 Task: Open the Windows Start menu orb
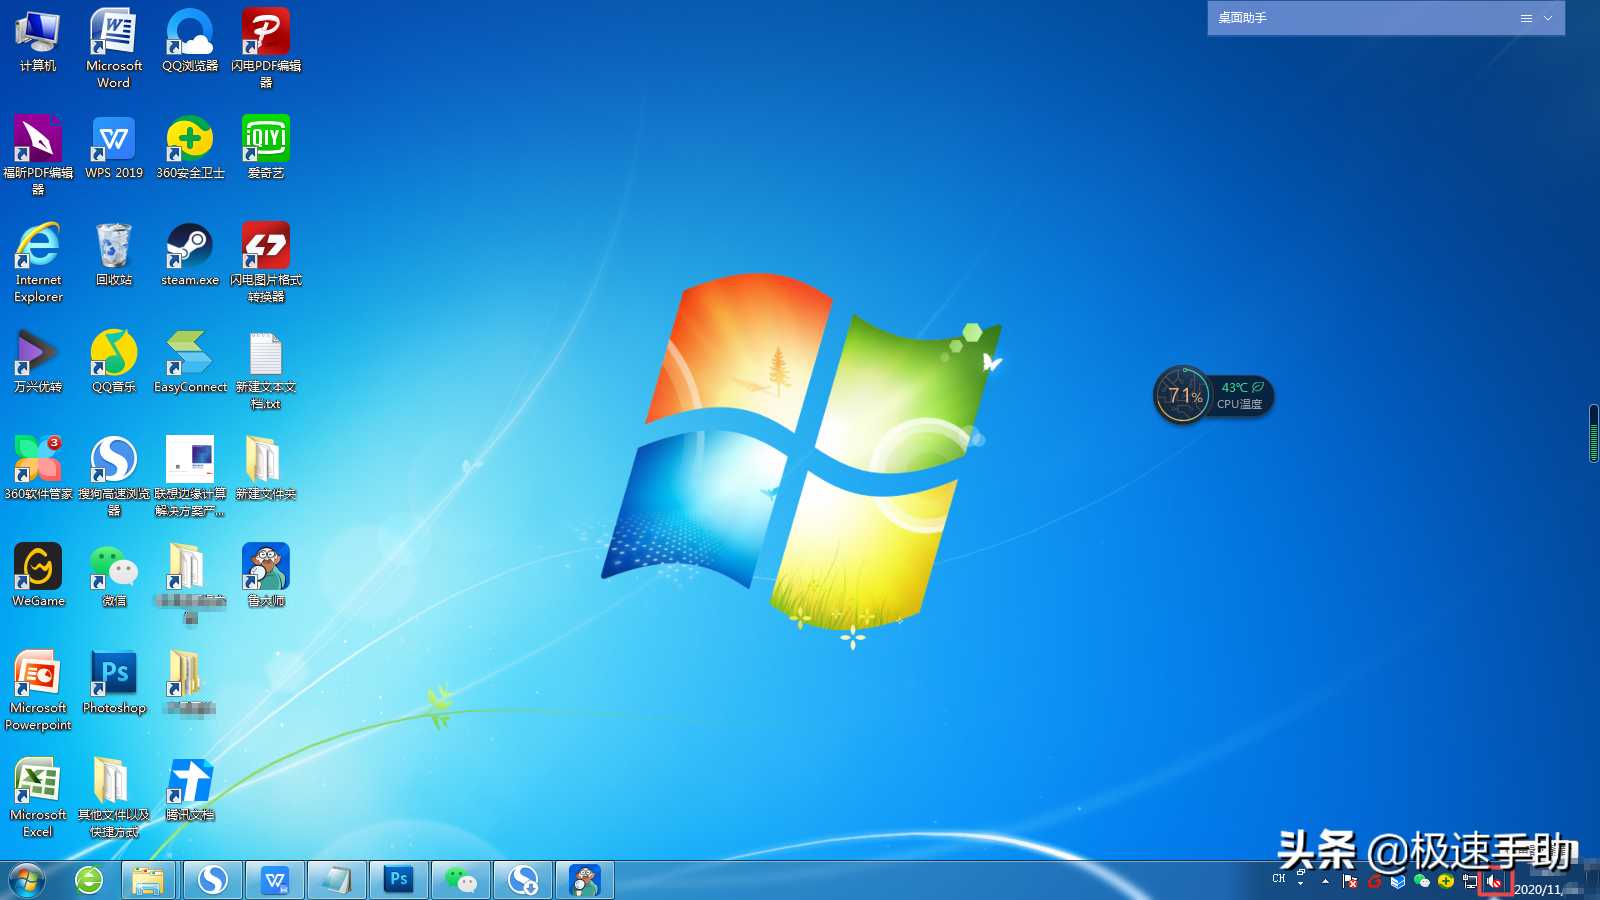pos(27,881)
